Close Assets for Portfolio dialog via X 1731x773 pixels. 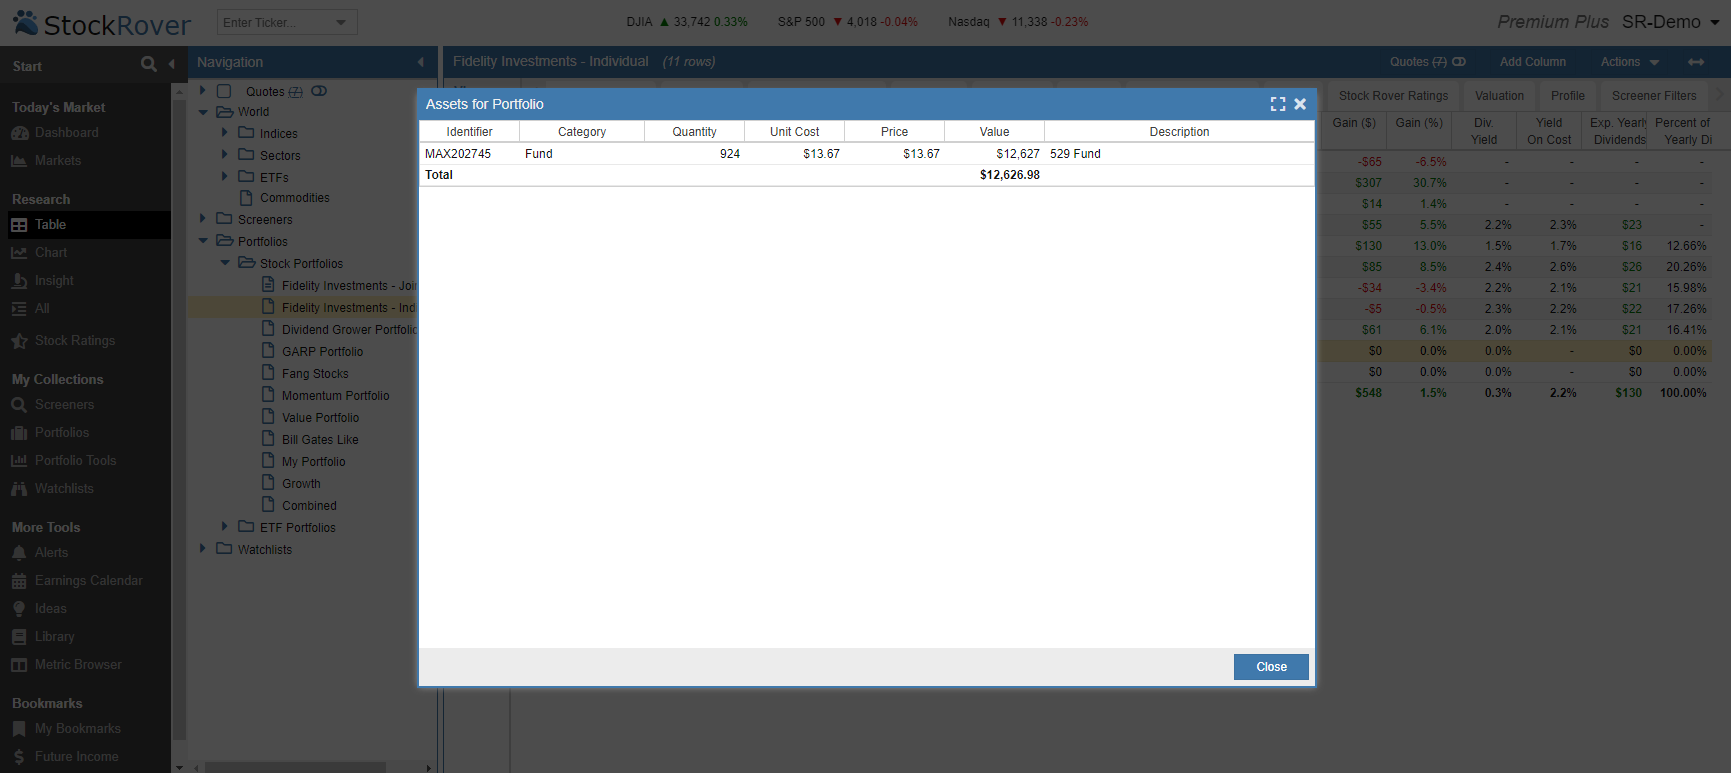[x=1300, y=104]
